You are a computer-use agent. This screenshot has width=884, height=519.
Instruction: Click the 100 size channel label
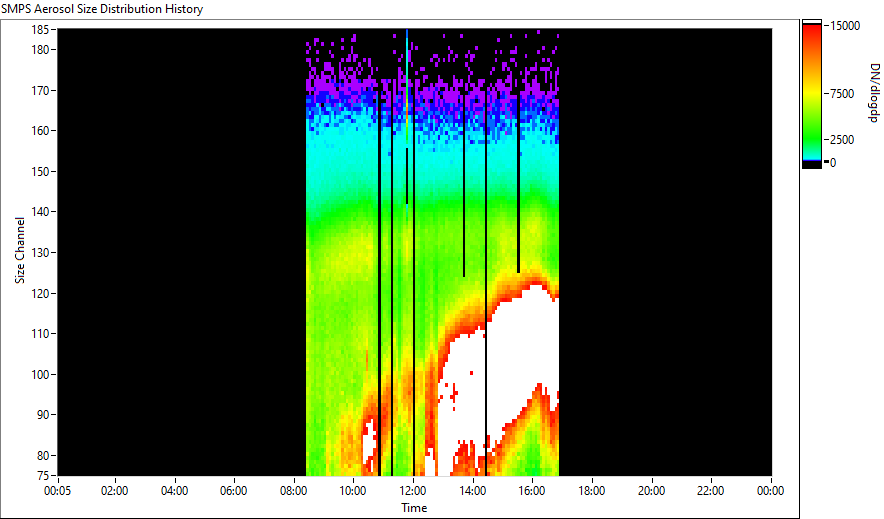pyautogui.click(x=41, y=374)
